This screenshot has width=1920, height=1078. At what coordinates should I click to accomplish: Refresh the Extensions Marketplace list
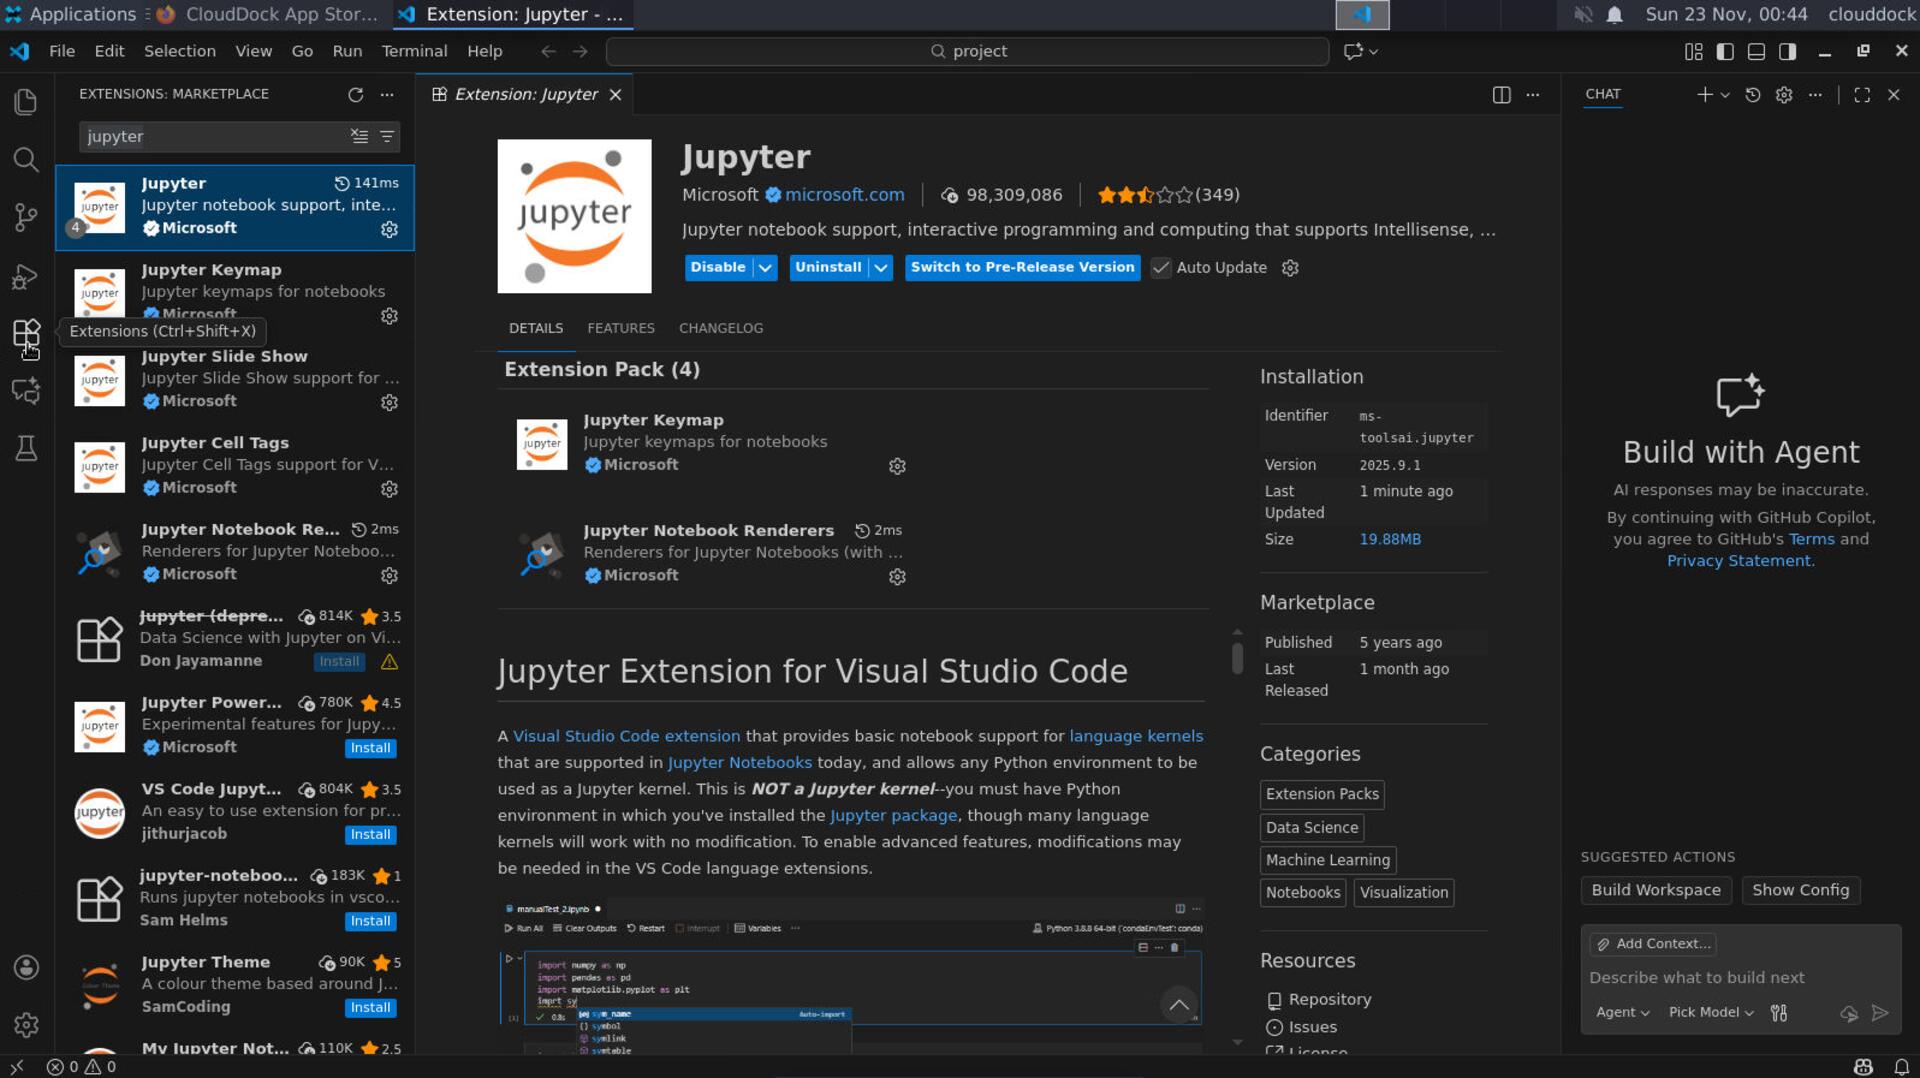[x=356, y=95]
